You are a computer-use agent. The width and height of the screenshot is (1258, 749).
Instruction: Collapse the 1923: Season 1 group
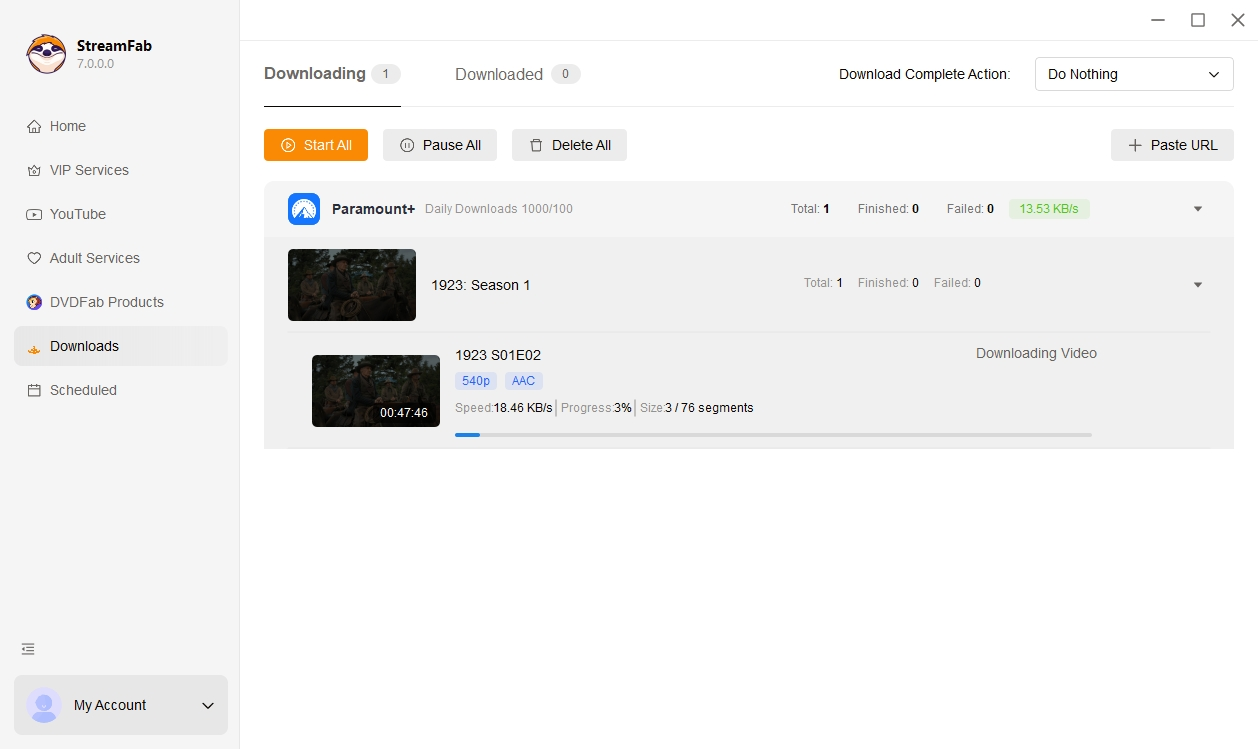pos(1197,284)
